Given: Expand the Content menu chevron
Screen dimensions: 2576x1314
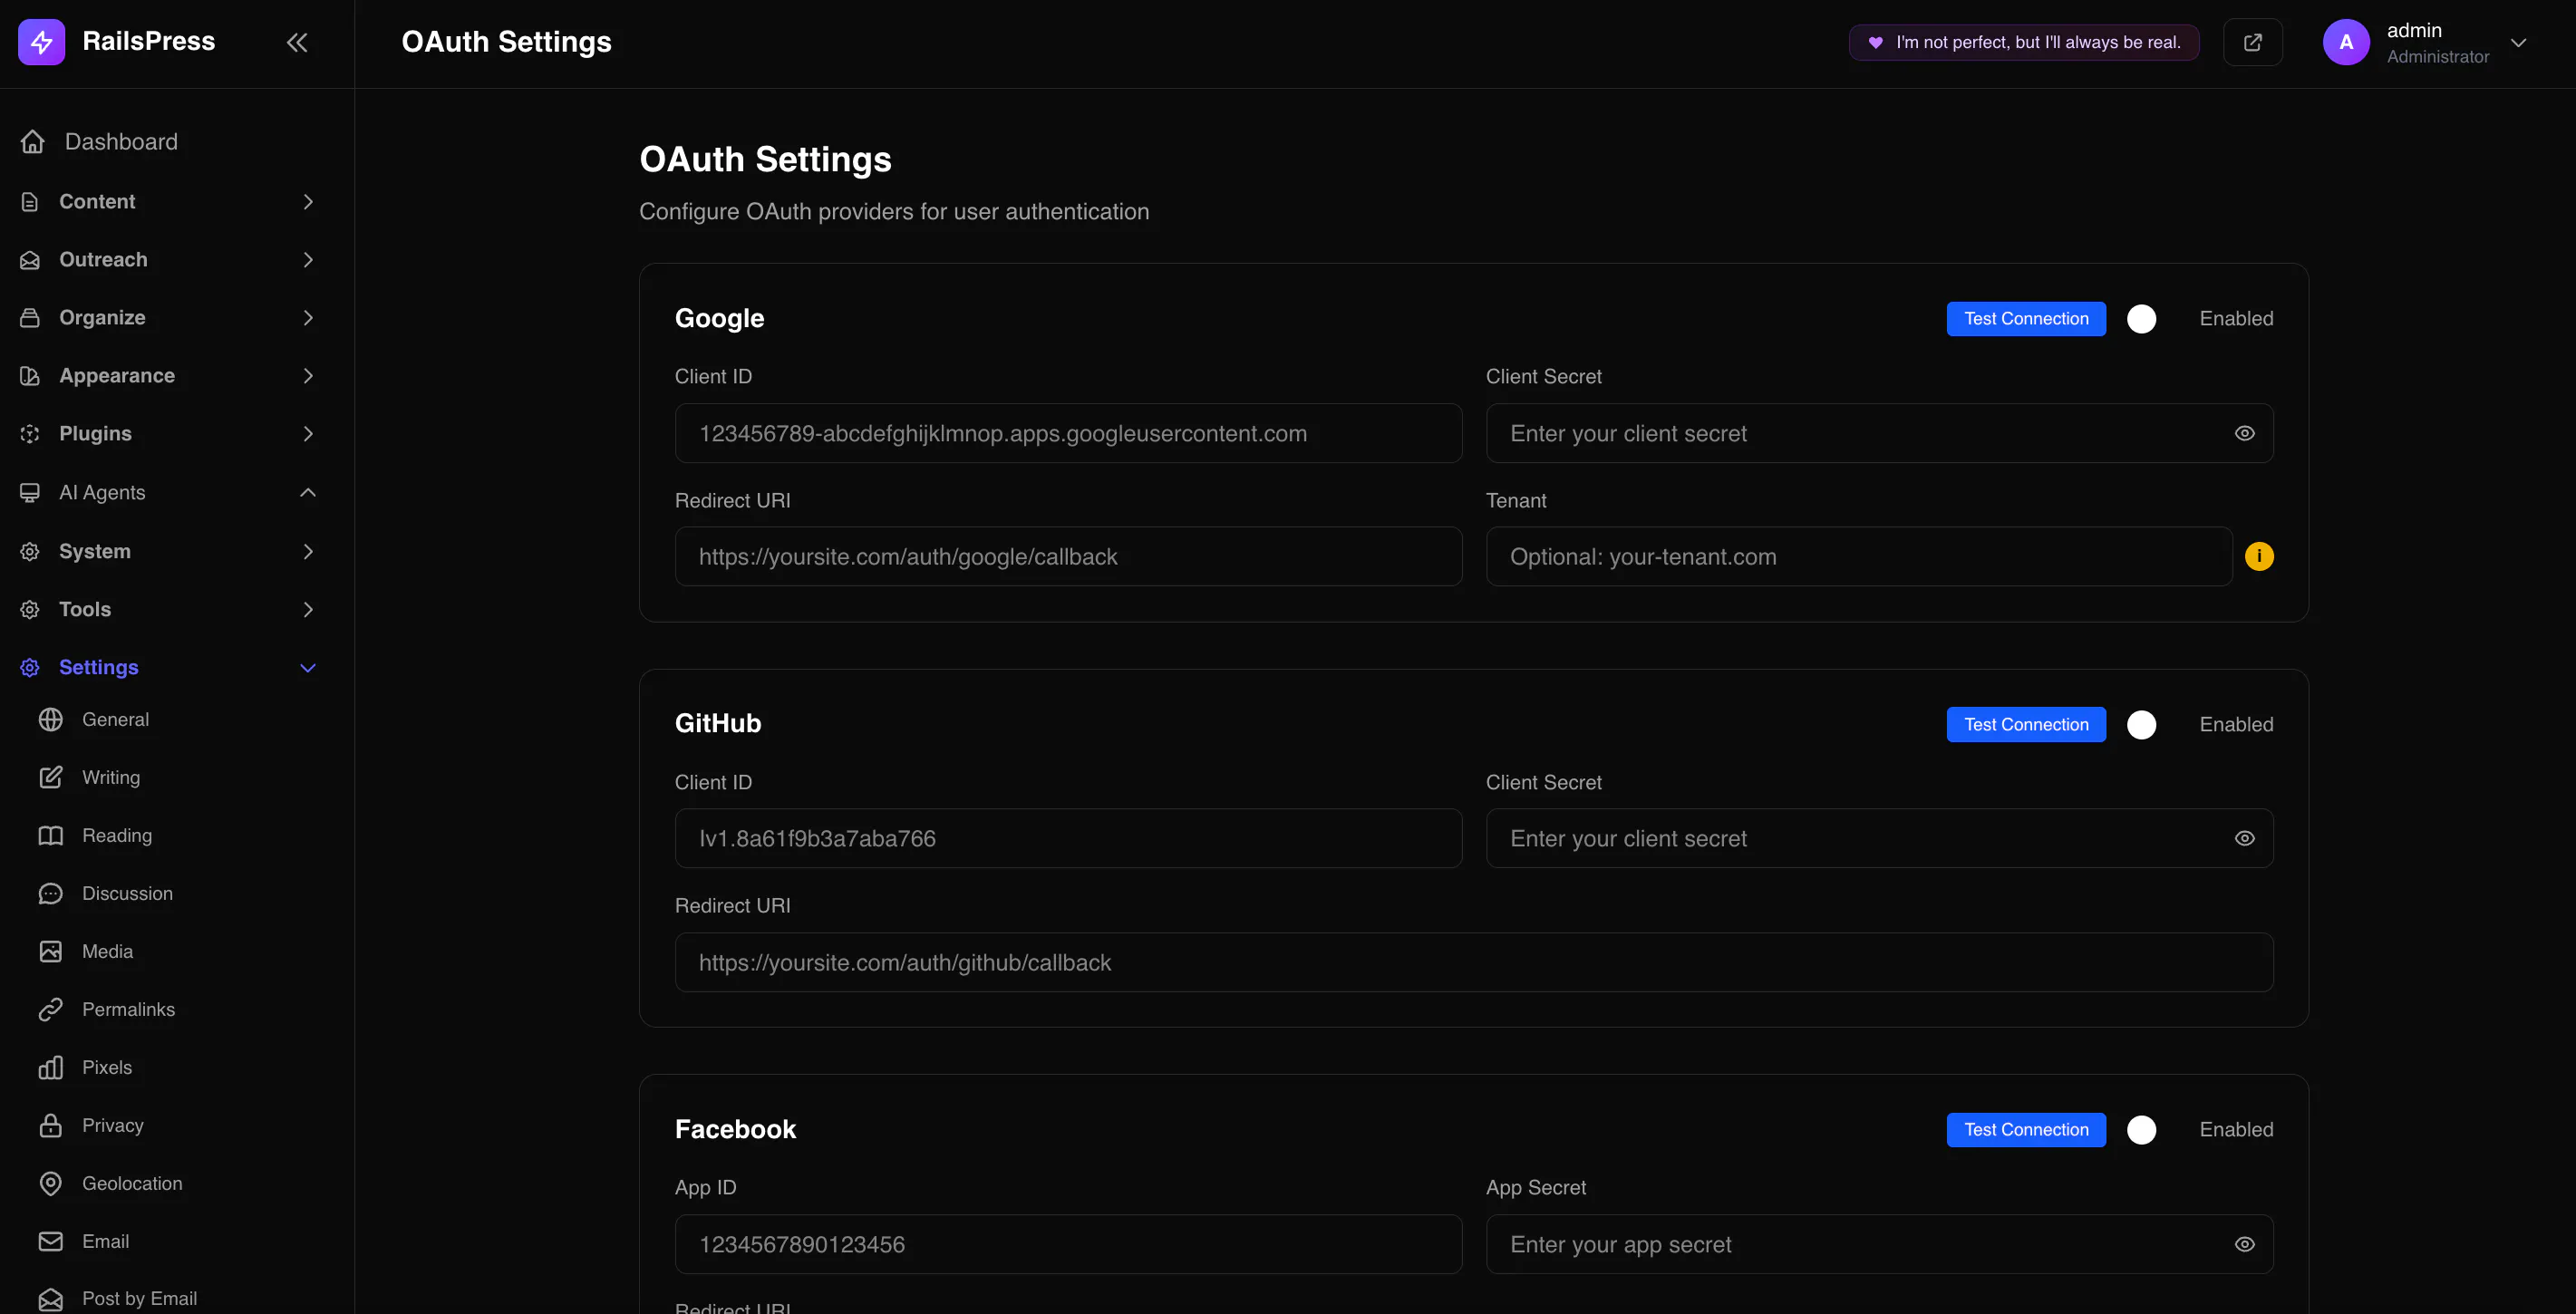Looking at the screenshot, I should (308, 202).
